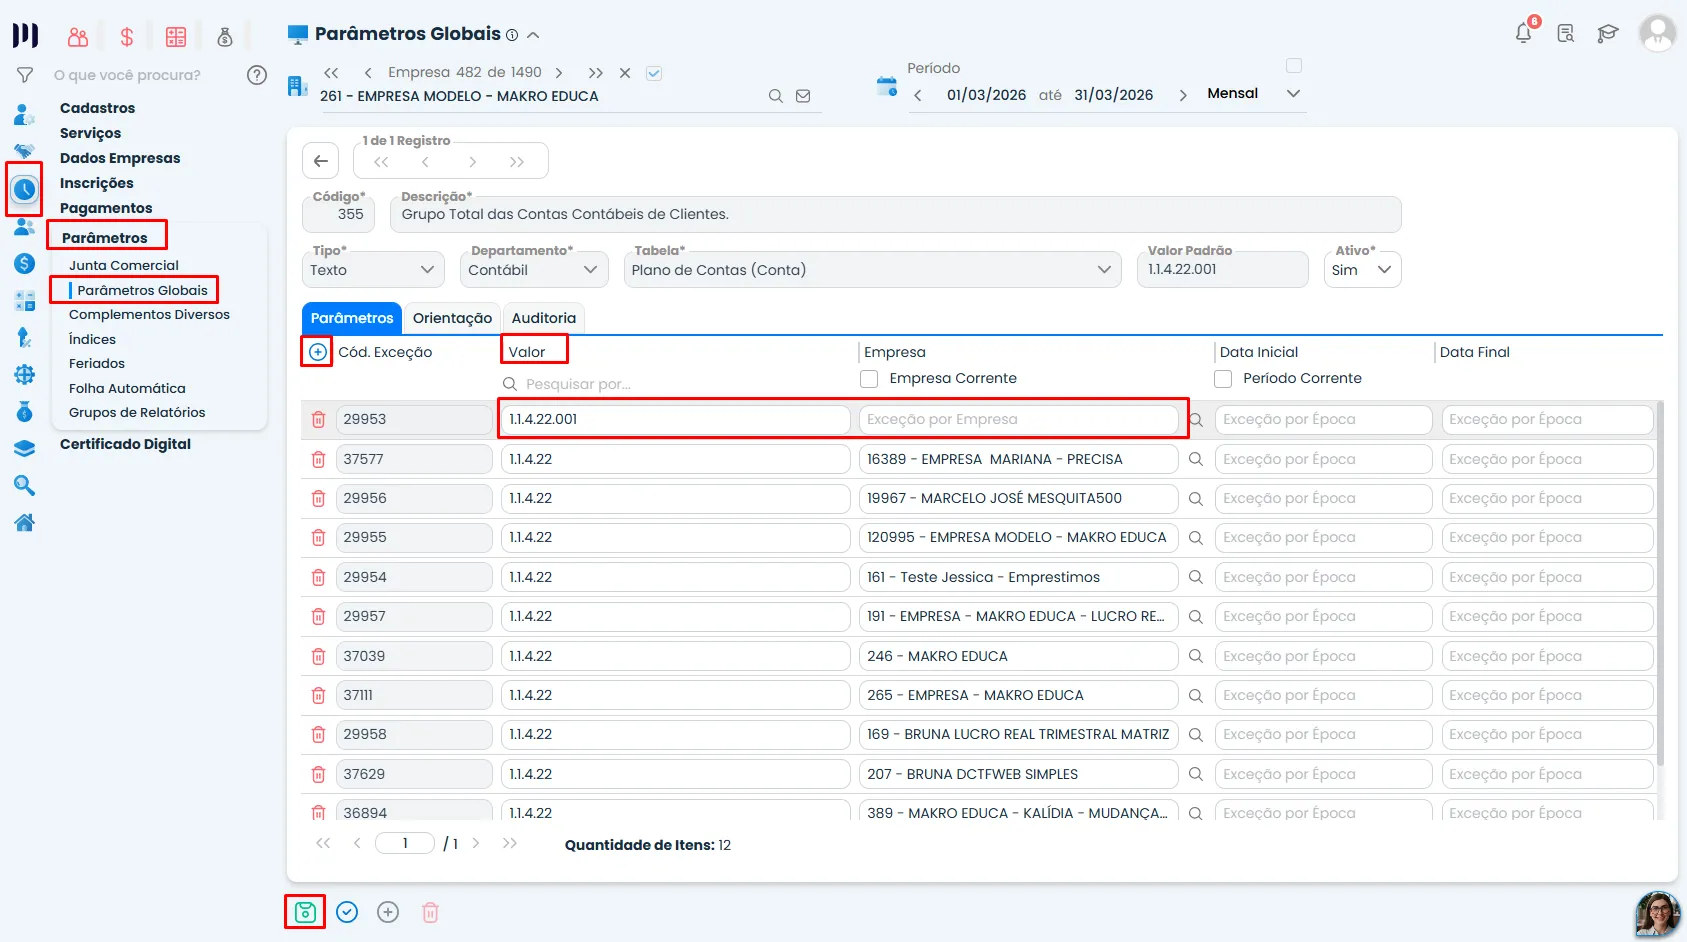Toggle the checked box next to company navigation
Image resolution: width=1687 pixels, height=942 pixels.
(654, 73)
